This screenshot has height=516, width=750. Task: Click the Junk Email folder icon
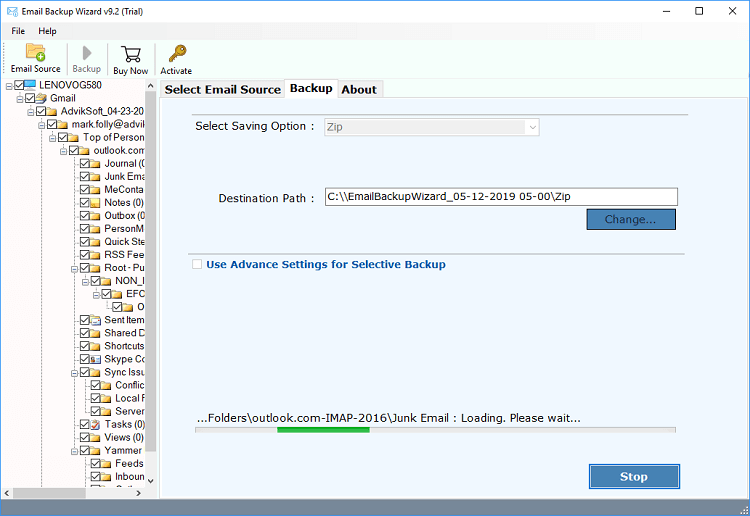tap(95, 176)
